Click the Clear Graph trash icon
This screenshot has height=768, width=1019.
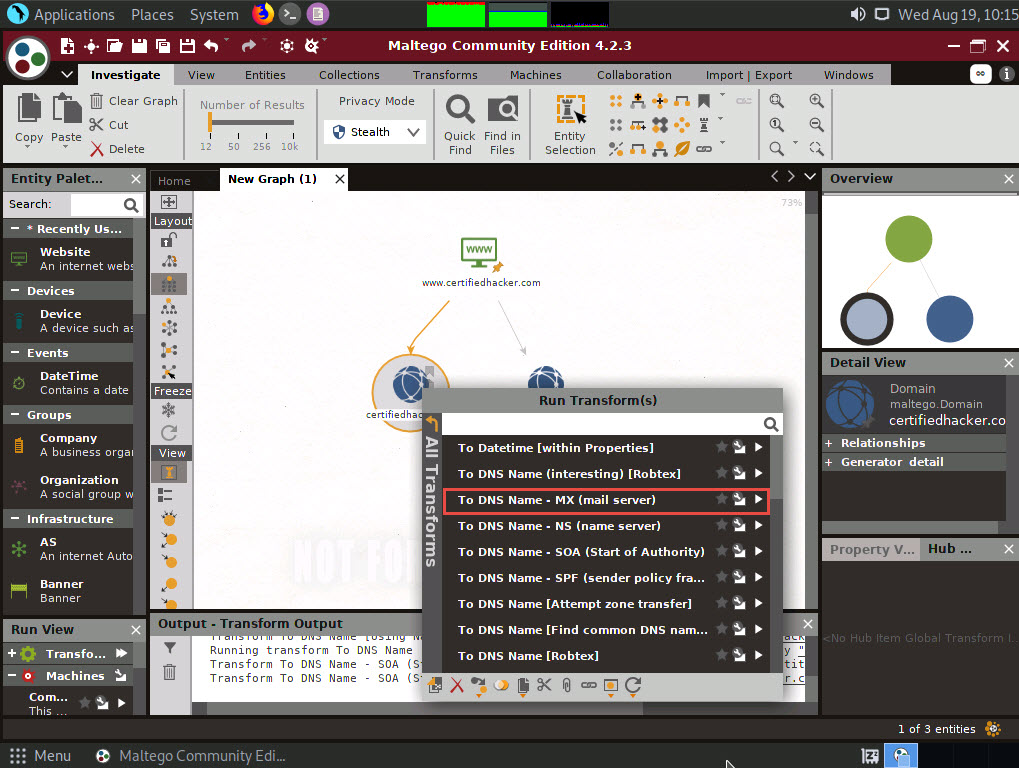96,101
